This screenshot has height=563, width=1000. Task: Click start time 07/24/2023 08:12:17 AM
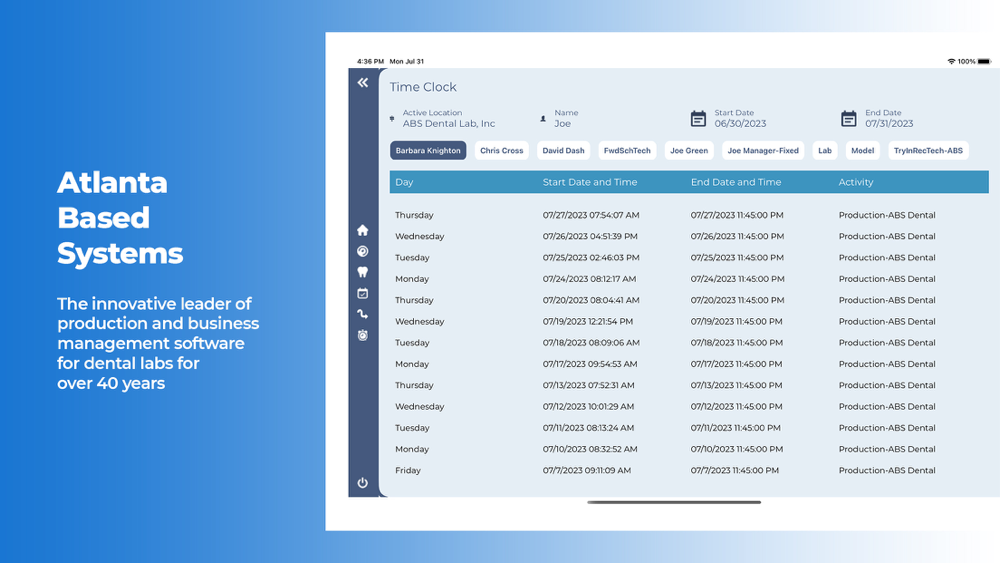tap(589, 279)
